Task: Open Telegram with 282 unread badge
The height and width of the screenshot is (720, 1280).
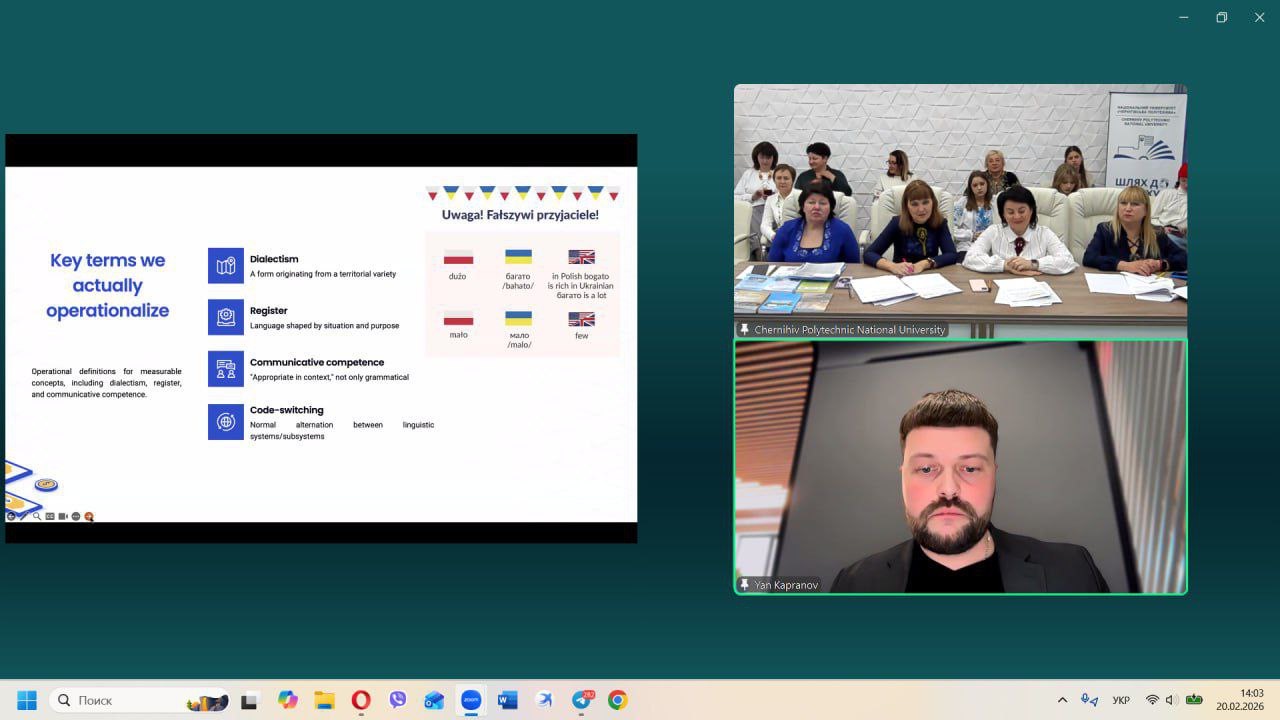Action: point(582,700)
